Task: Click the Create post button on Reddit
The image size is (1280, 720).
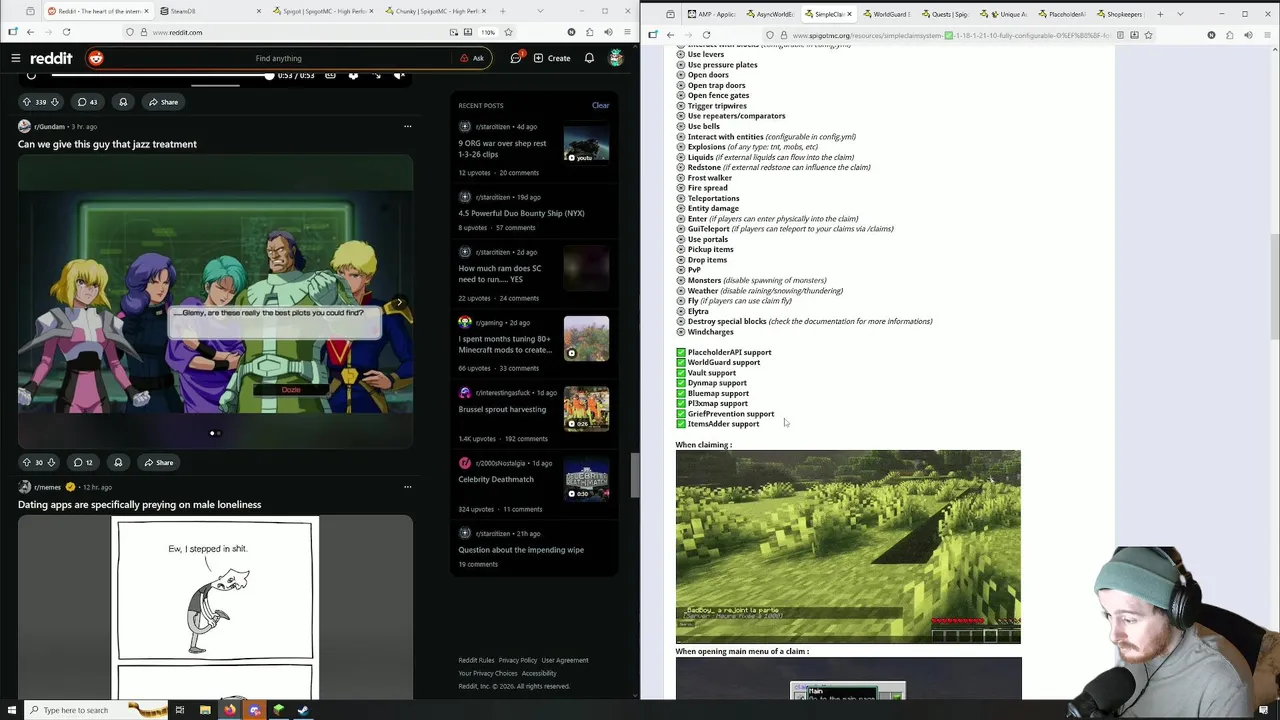Action: [552, 58]
